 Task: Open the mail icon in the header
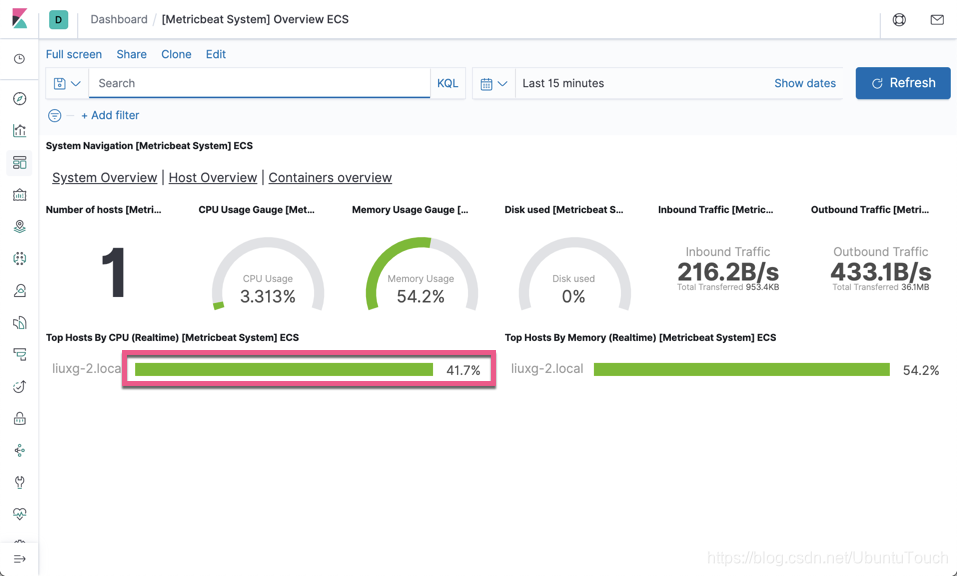tap(936, 19)
